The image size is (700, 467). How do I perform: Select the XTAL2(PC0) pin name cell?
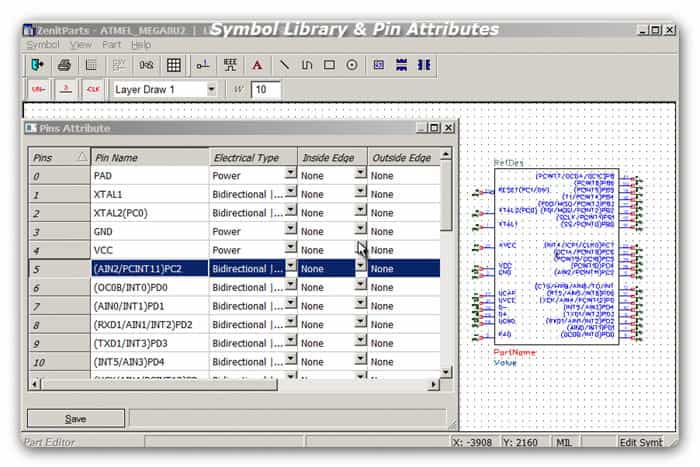(x=150, y=213)
